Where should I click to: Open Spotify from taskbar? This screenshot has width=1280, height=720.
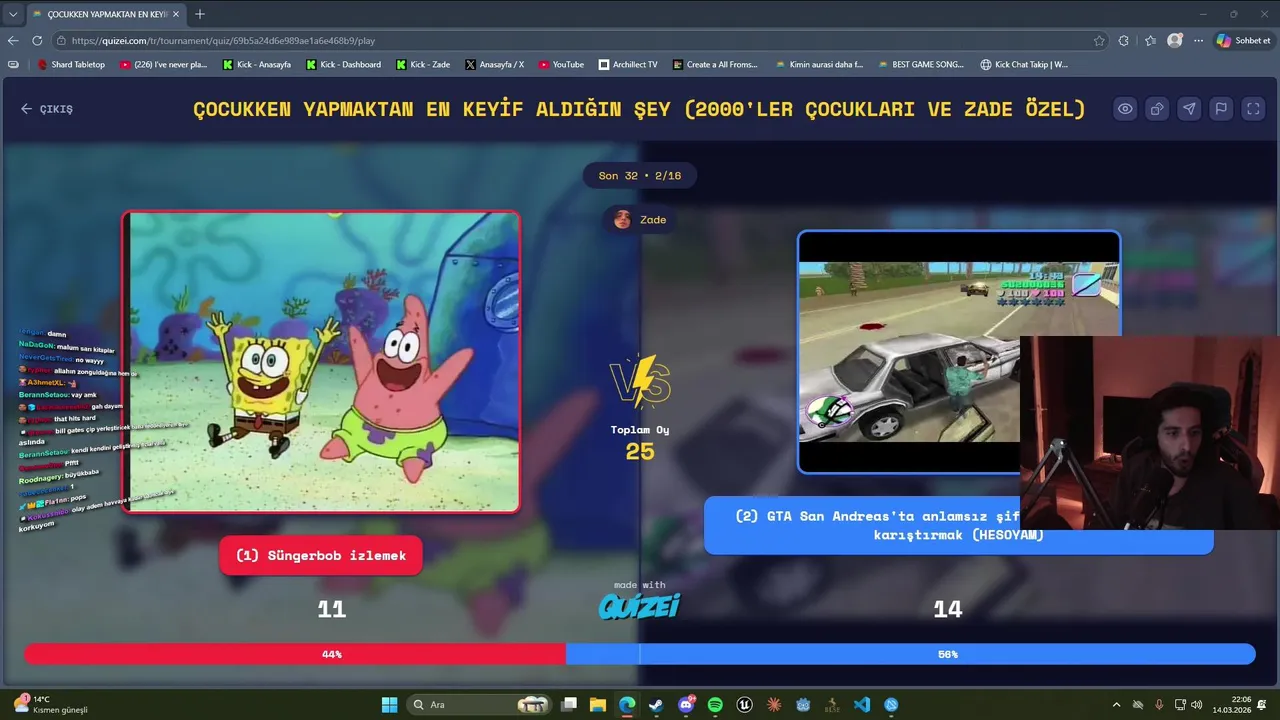coord(715,705)
